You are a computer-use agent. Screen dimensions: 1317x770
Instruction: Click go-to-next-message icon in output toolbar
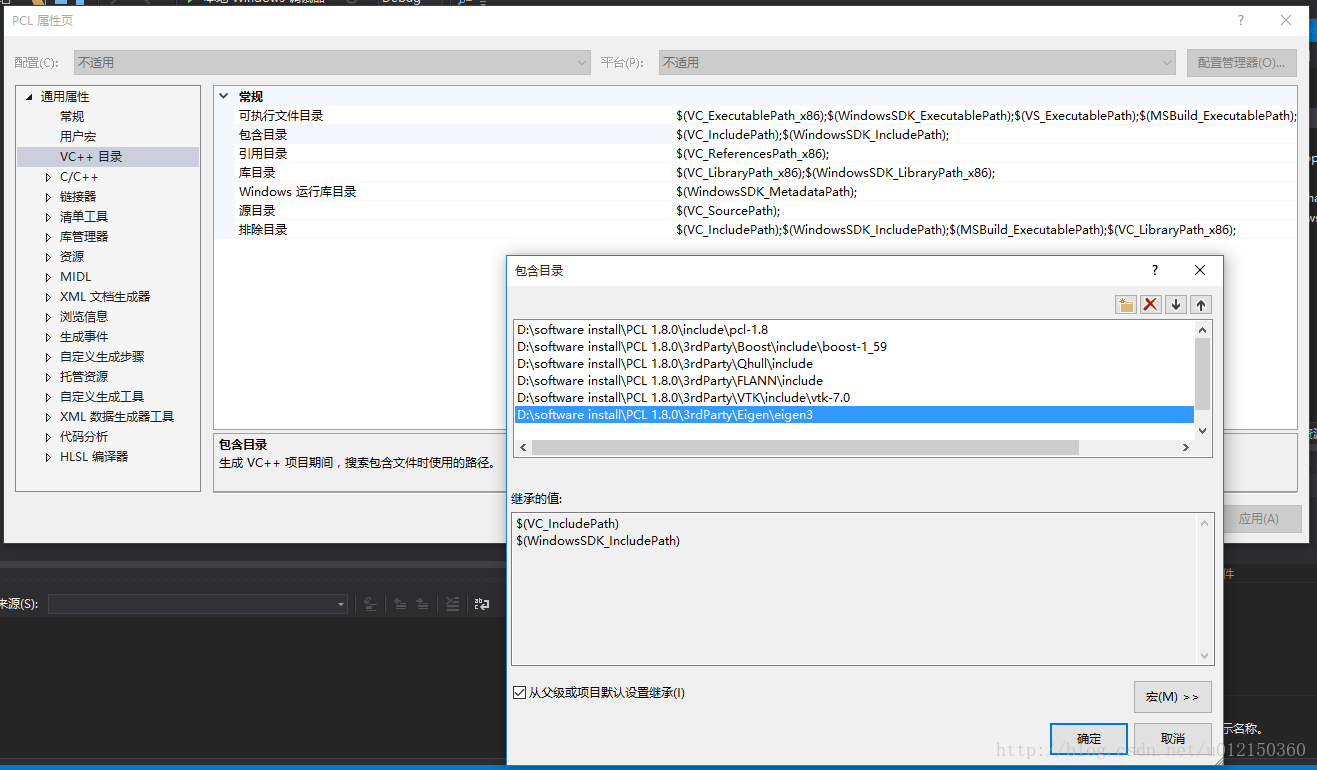click(423, 604)
